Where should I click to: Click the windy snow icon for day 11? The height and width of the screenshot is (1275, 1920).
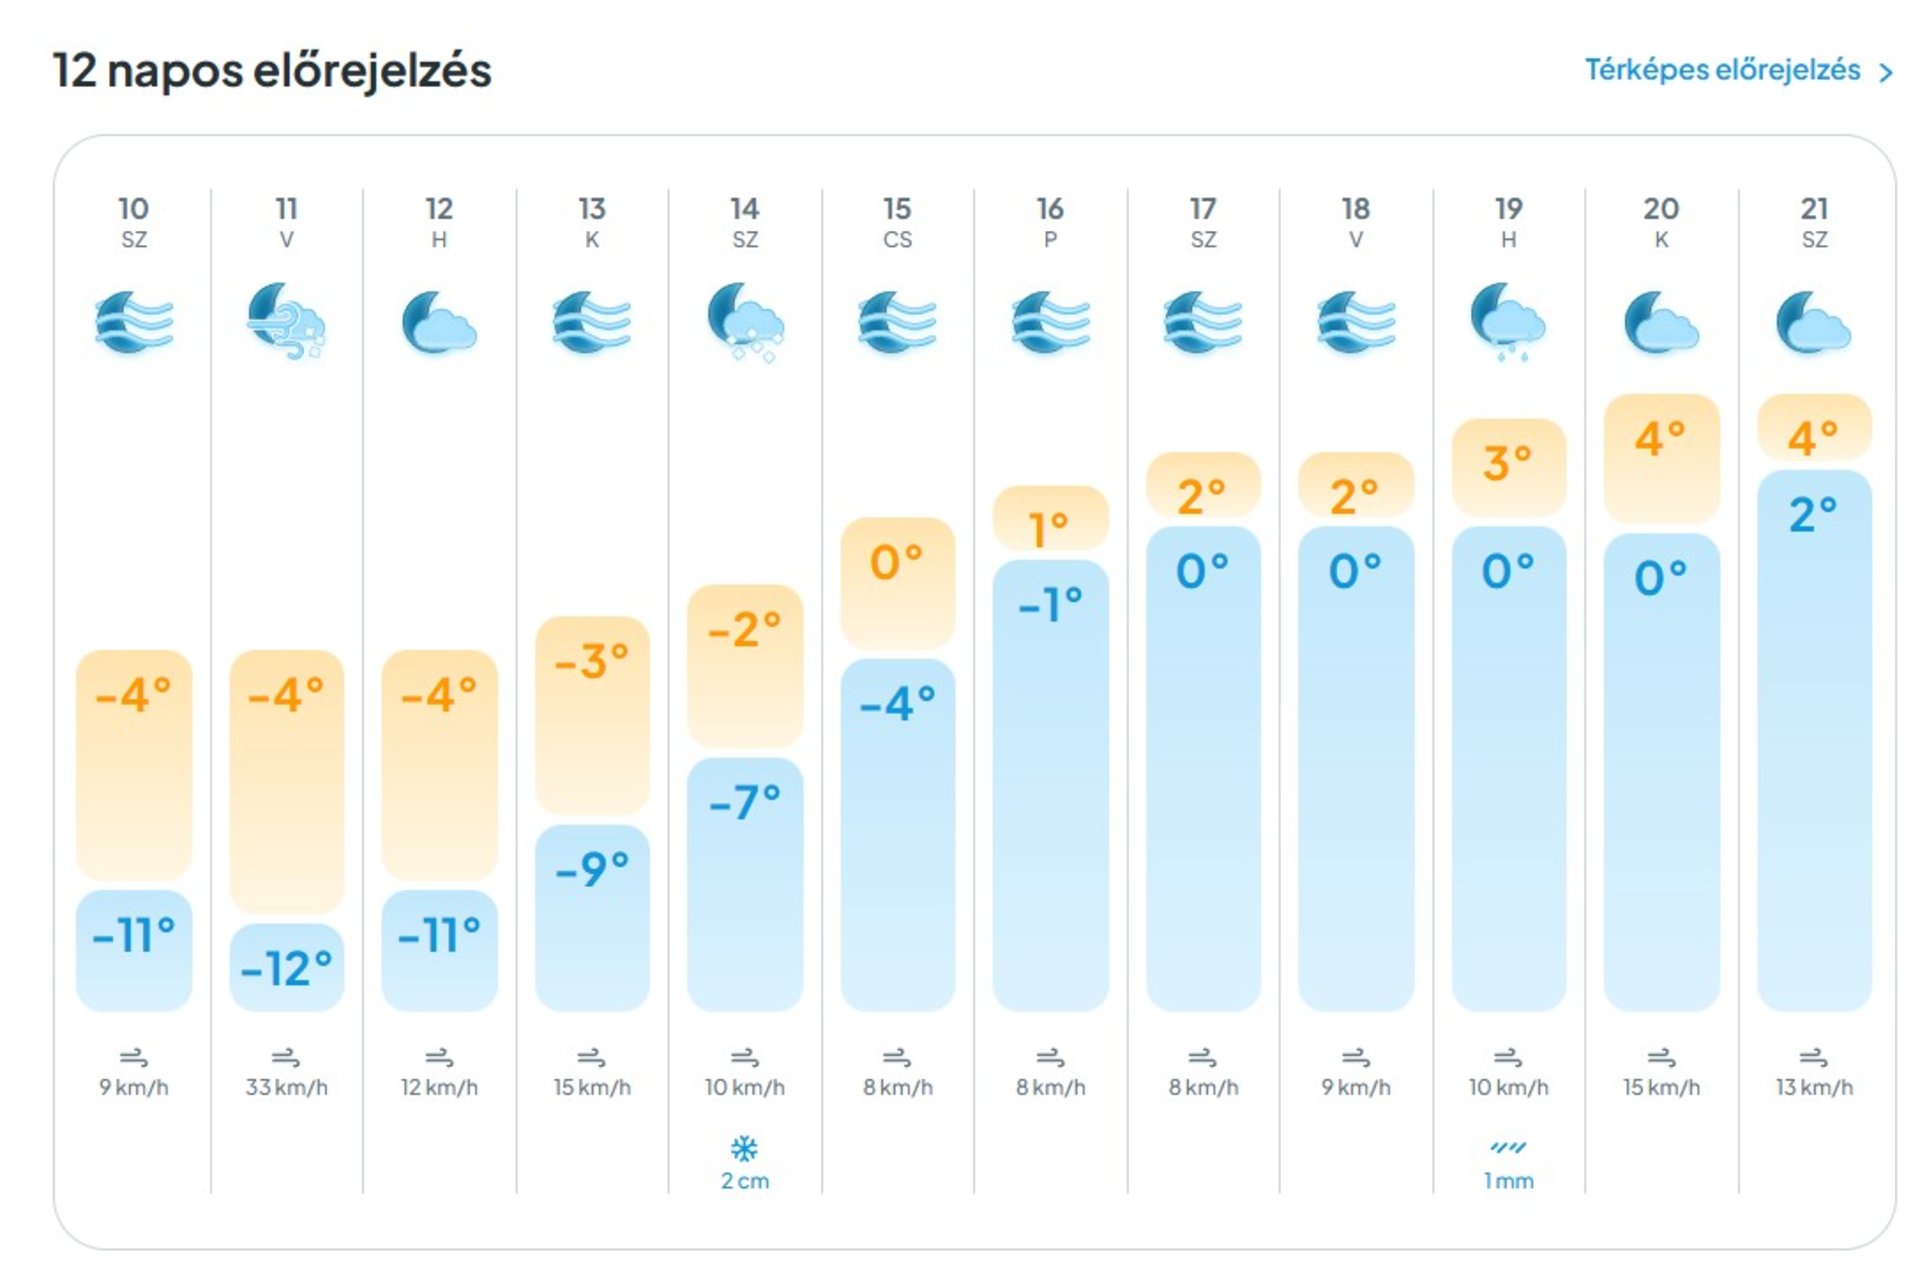pos(286,322)
